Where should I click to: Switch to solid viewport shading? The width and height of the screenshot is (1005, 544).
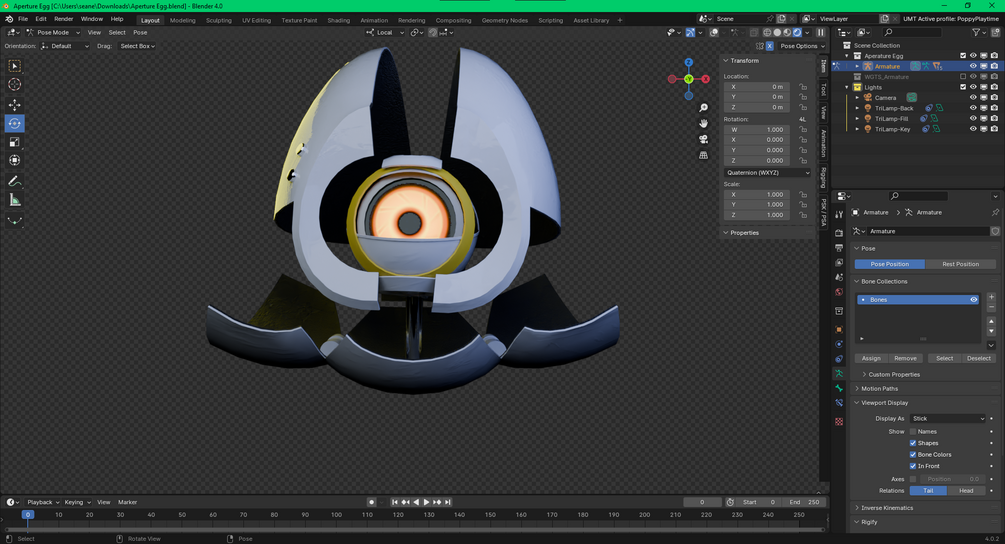777,32
